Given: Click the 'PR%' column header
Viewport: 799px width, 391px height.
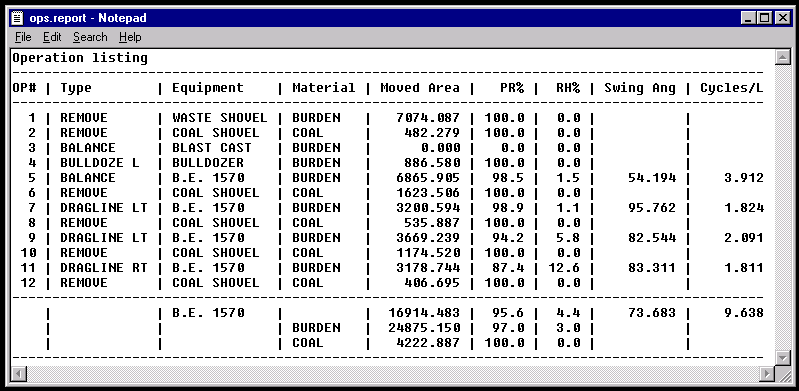Looking at the screenshot, I should [x=512, y=88].
